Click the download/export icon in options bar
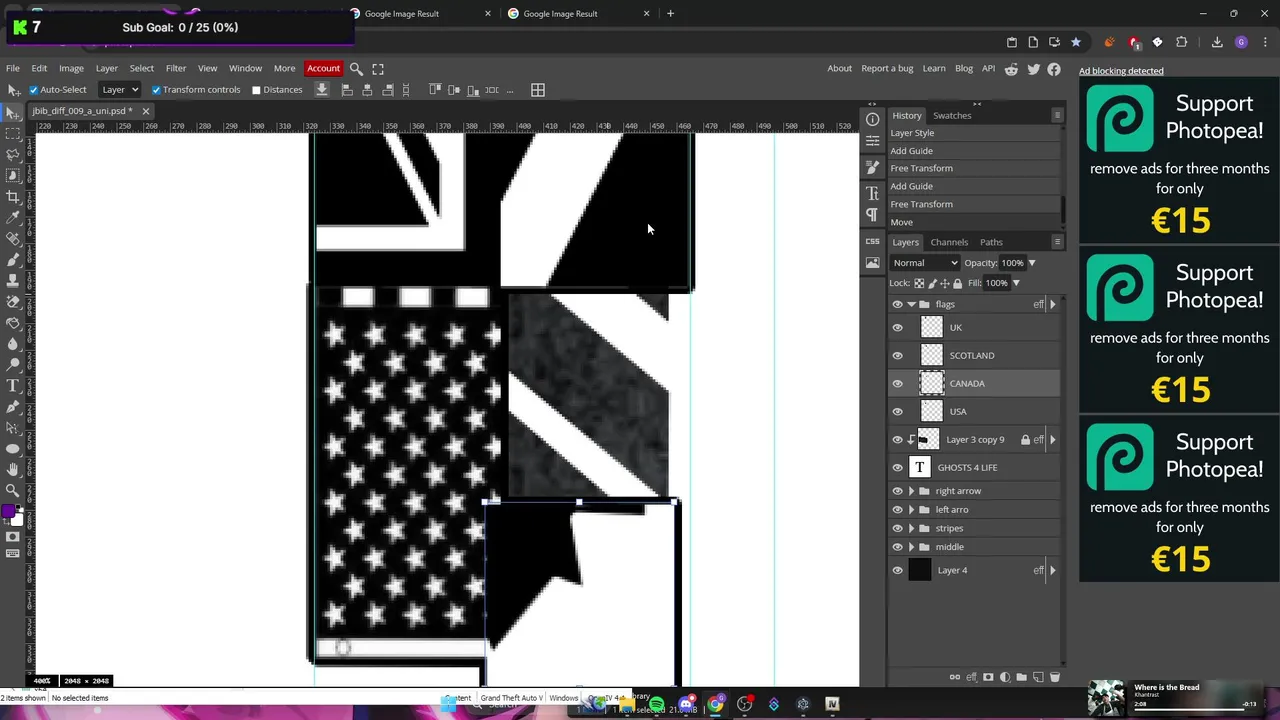The width and height of the screenshot is (1280, 720). pos(322,89)
